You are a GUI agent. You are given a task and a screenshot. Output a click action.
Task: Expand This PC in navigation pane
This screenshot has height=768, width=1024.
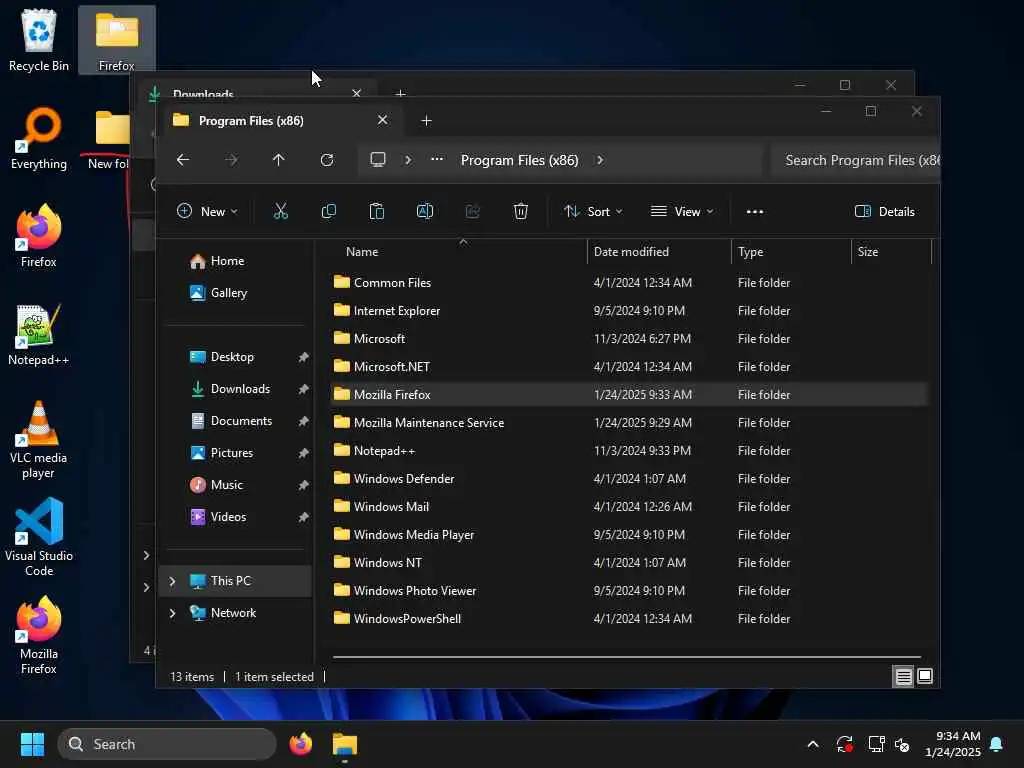coord(172,581)
